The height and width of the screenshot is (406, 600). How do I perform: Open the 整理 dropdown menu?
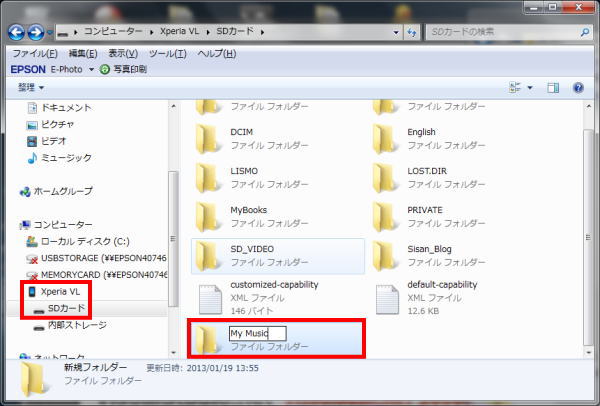tap(31, 88)
